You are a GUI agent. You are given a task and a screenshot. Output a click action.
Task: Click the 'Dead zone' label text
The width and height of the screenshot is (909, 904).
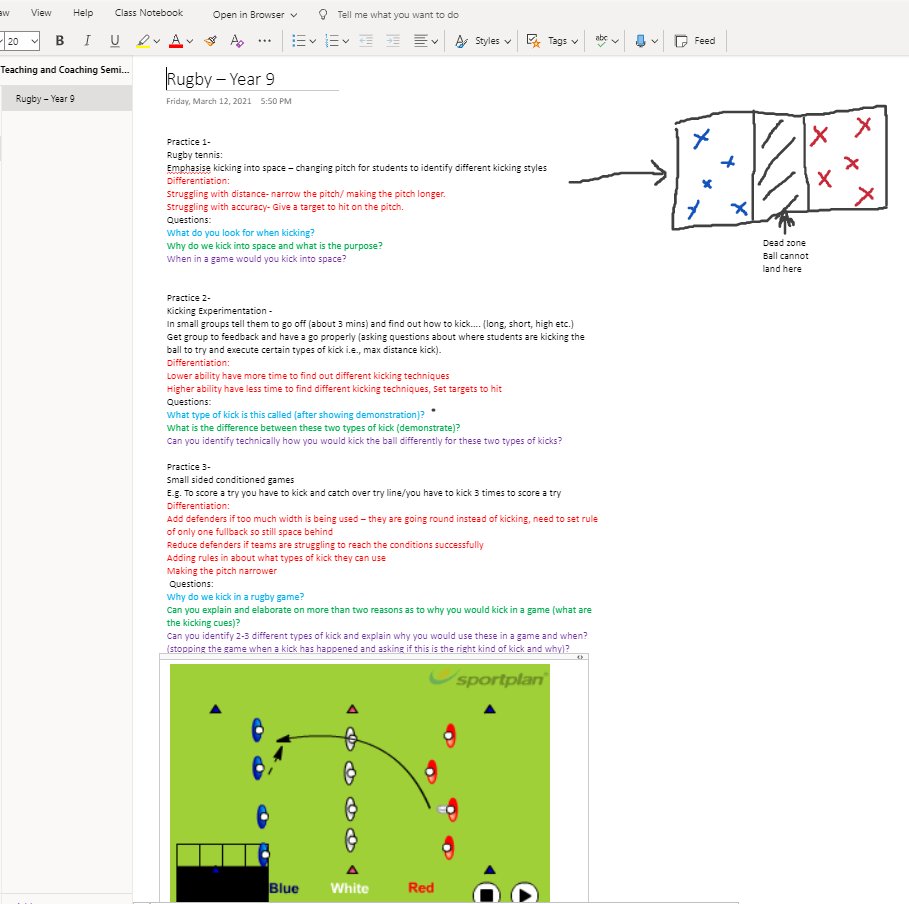784,243
